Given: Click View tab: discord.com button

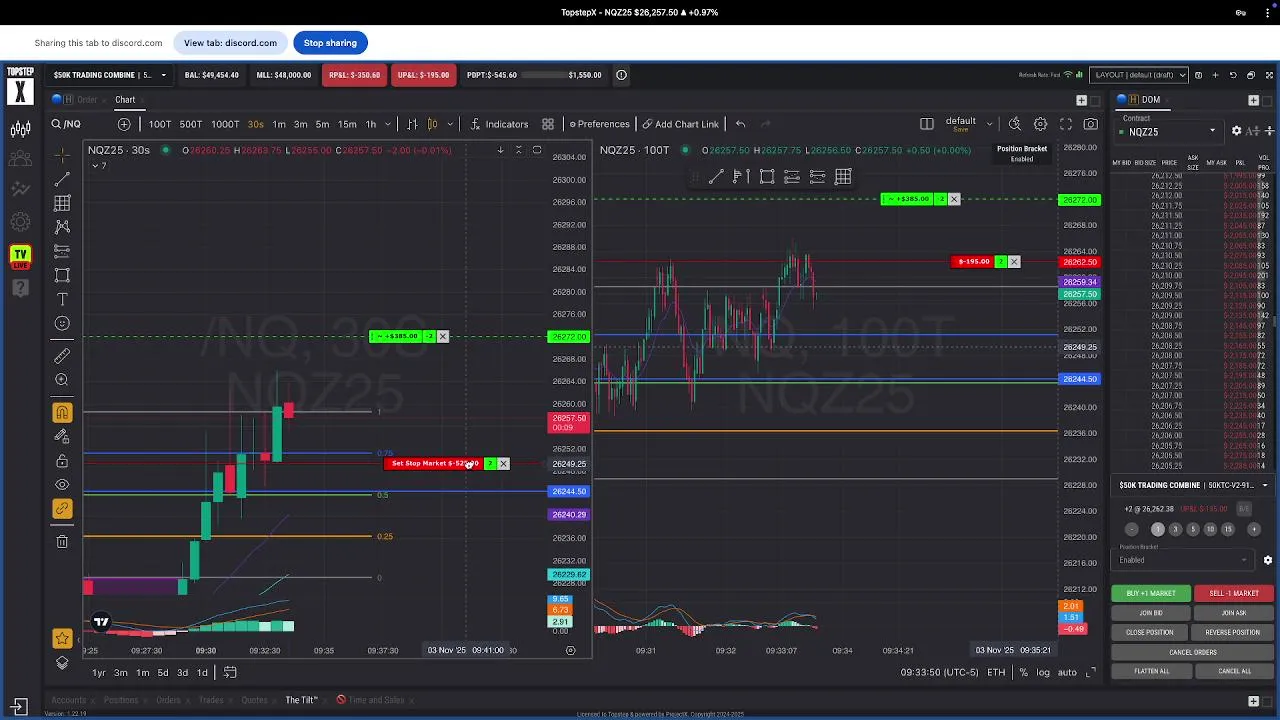Looking at the screenshot, I should pos(230,43).
